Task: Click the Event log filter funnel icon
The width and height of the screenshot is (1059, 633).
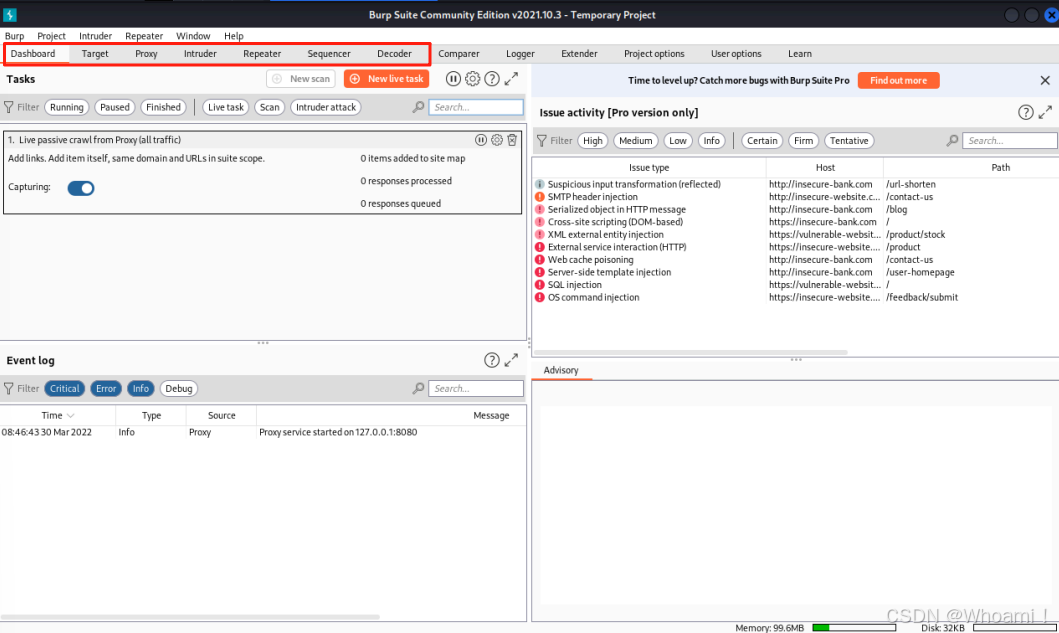Action: click(9, 388)
